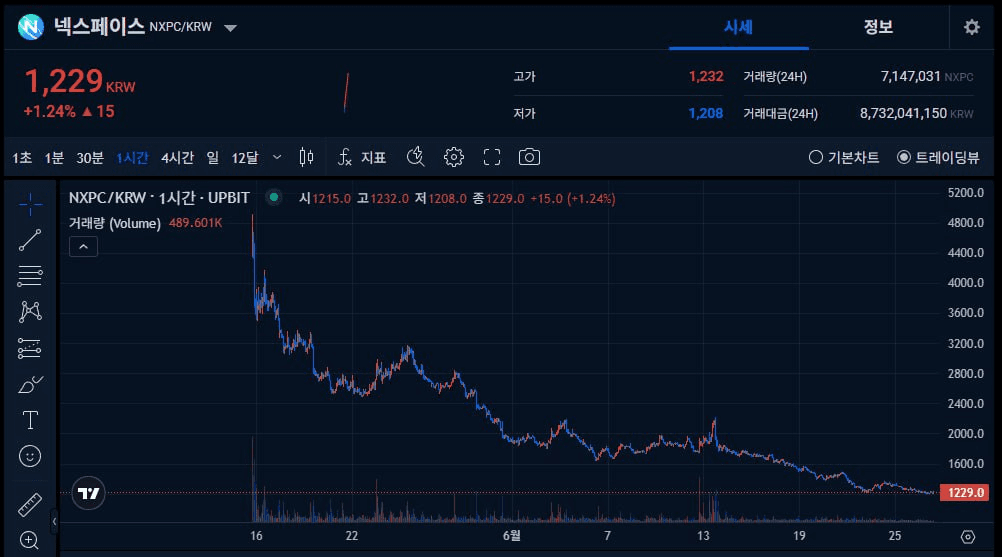Select the crosshair cursor tool
Image resolution: width=1002 pixels, height=557 pixels.
pos(30,205)
